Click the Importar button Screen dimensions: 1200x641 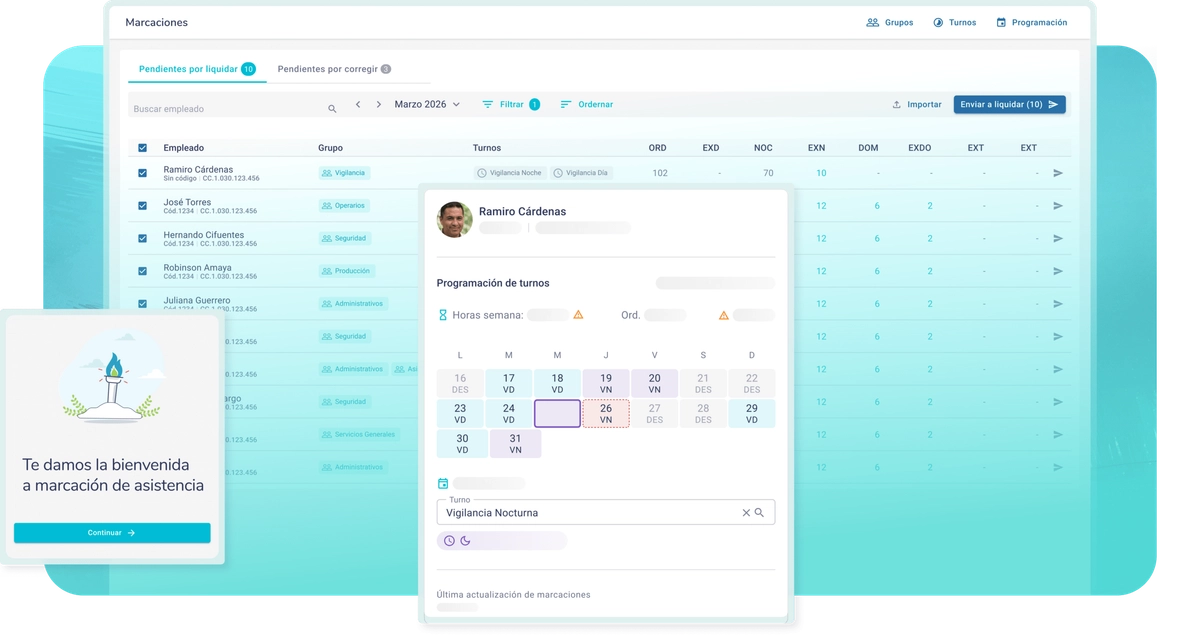tap(917, 104)
